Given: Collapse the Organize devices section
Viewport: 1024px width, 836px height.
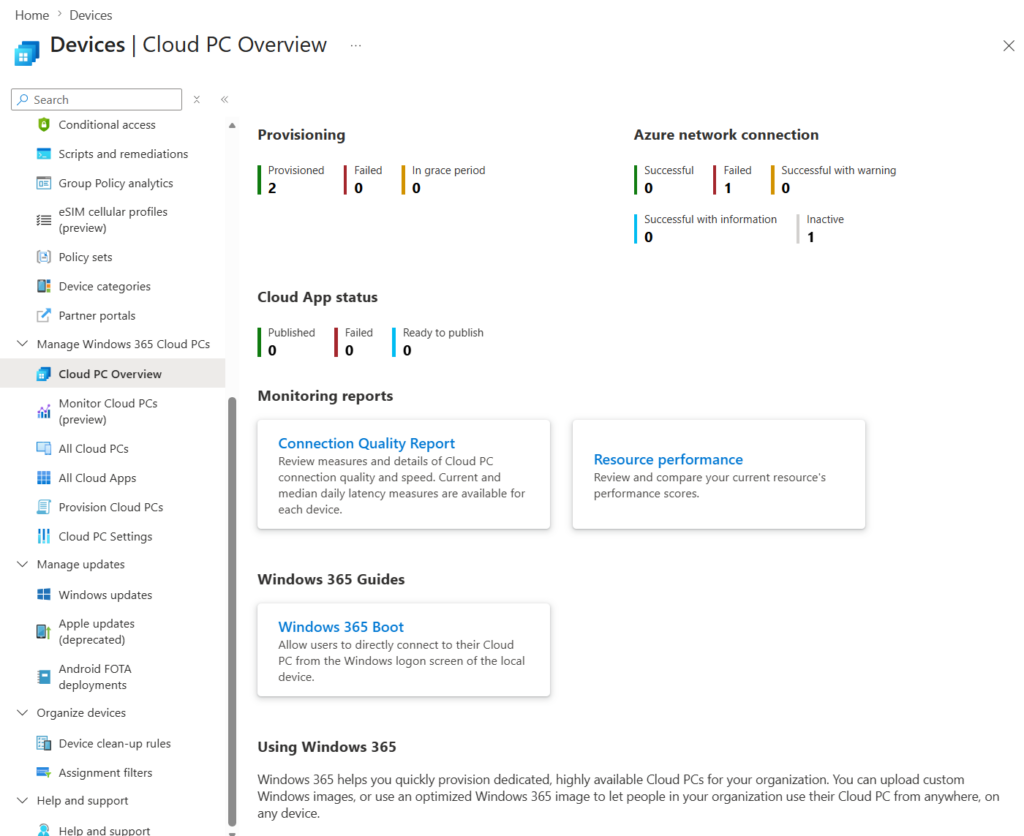Looking at the screenshot, I should [22, 713].
